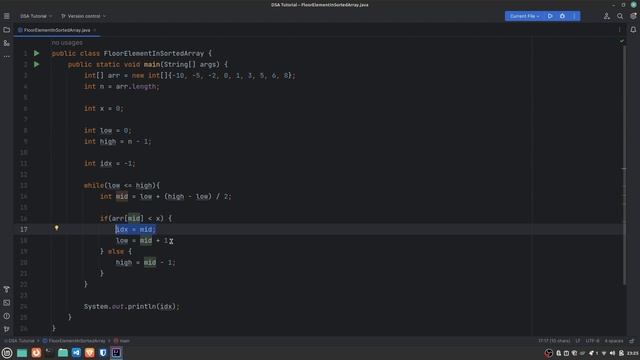The image size is (640, 360).
Task: Click the yellow lightbulb intention icon
Action: [56, 228]
